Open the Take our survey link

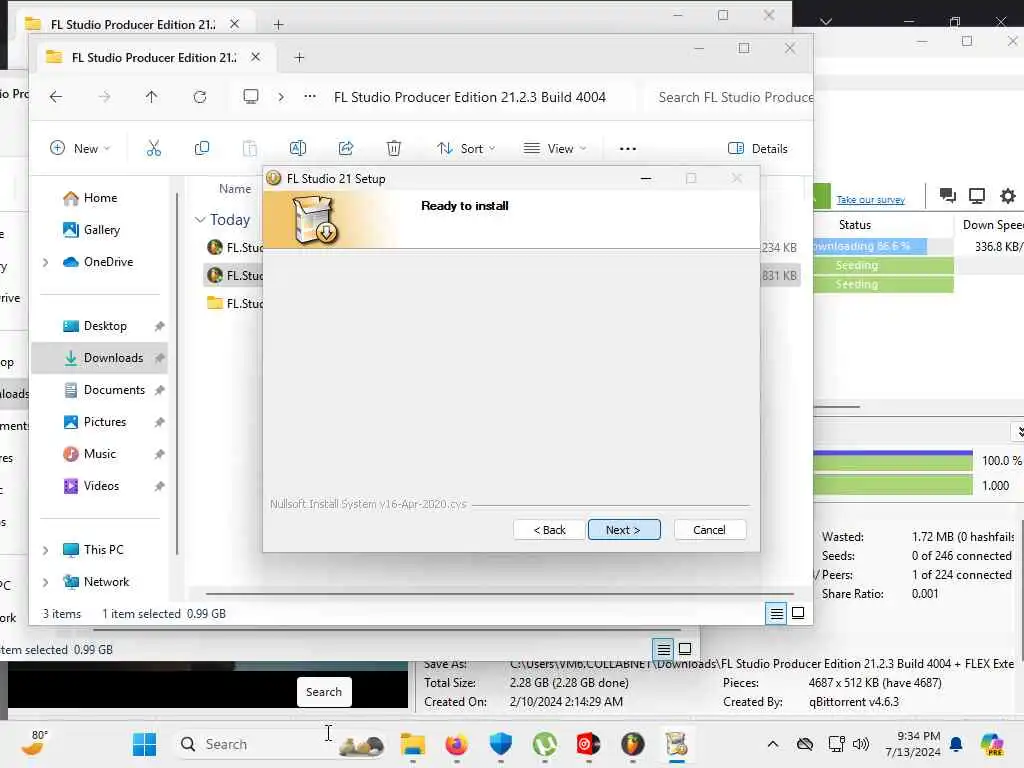pyautogui.click(x=871, y=200)
